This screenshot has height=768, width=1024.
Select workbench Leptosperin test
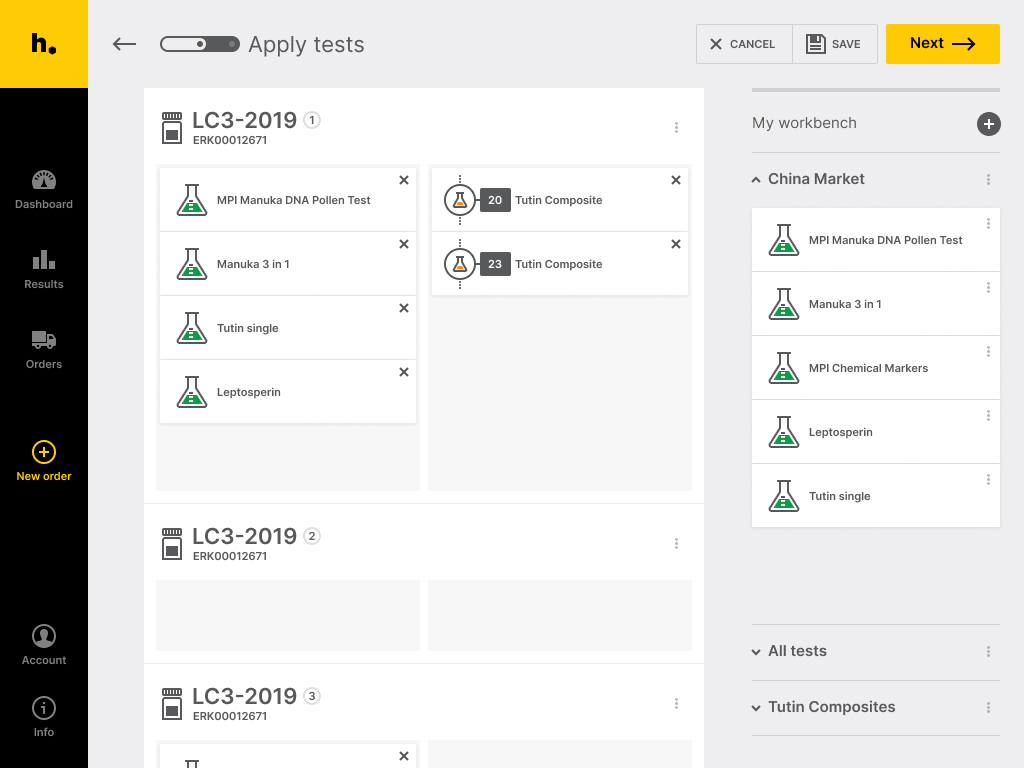click(x=875, y=432)
